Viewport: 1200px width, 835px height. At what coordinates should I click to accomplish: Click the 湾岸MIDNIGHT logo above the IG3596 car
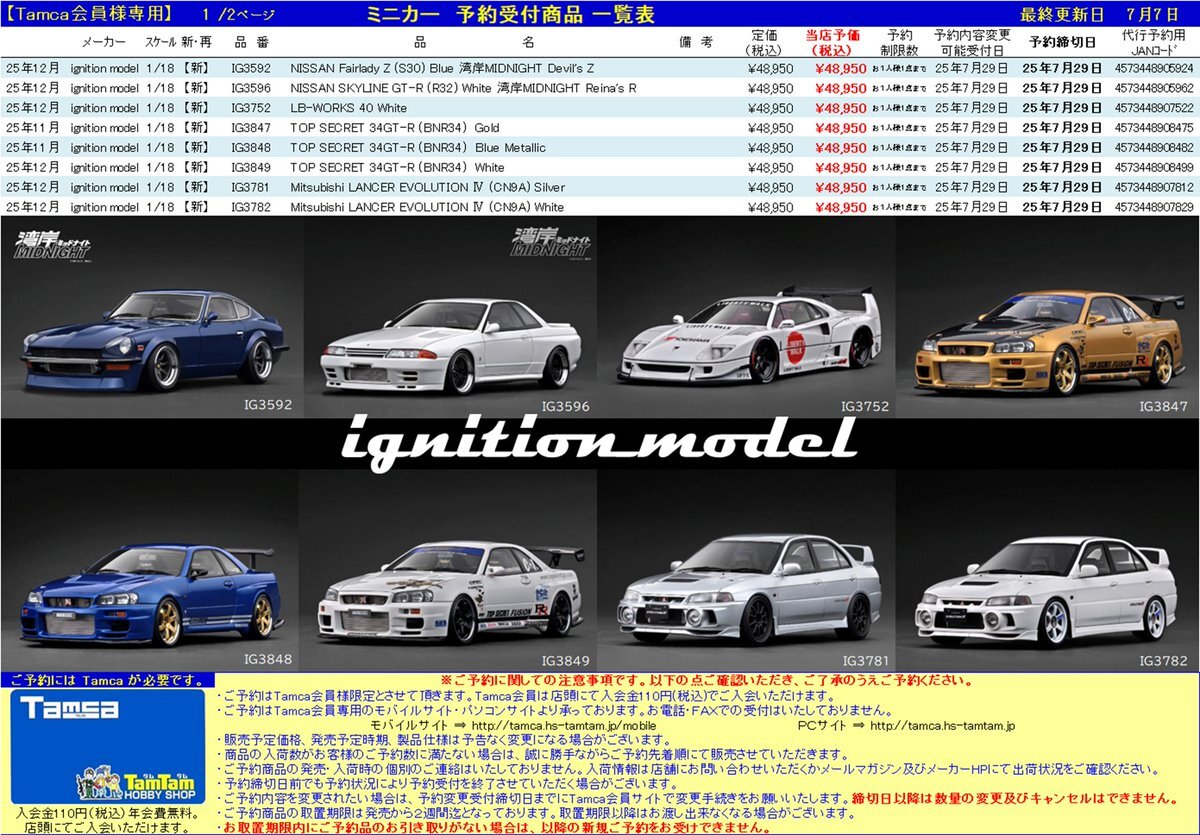[x=549, y=242]
